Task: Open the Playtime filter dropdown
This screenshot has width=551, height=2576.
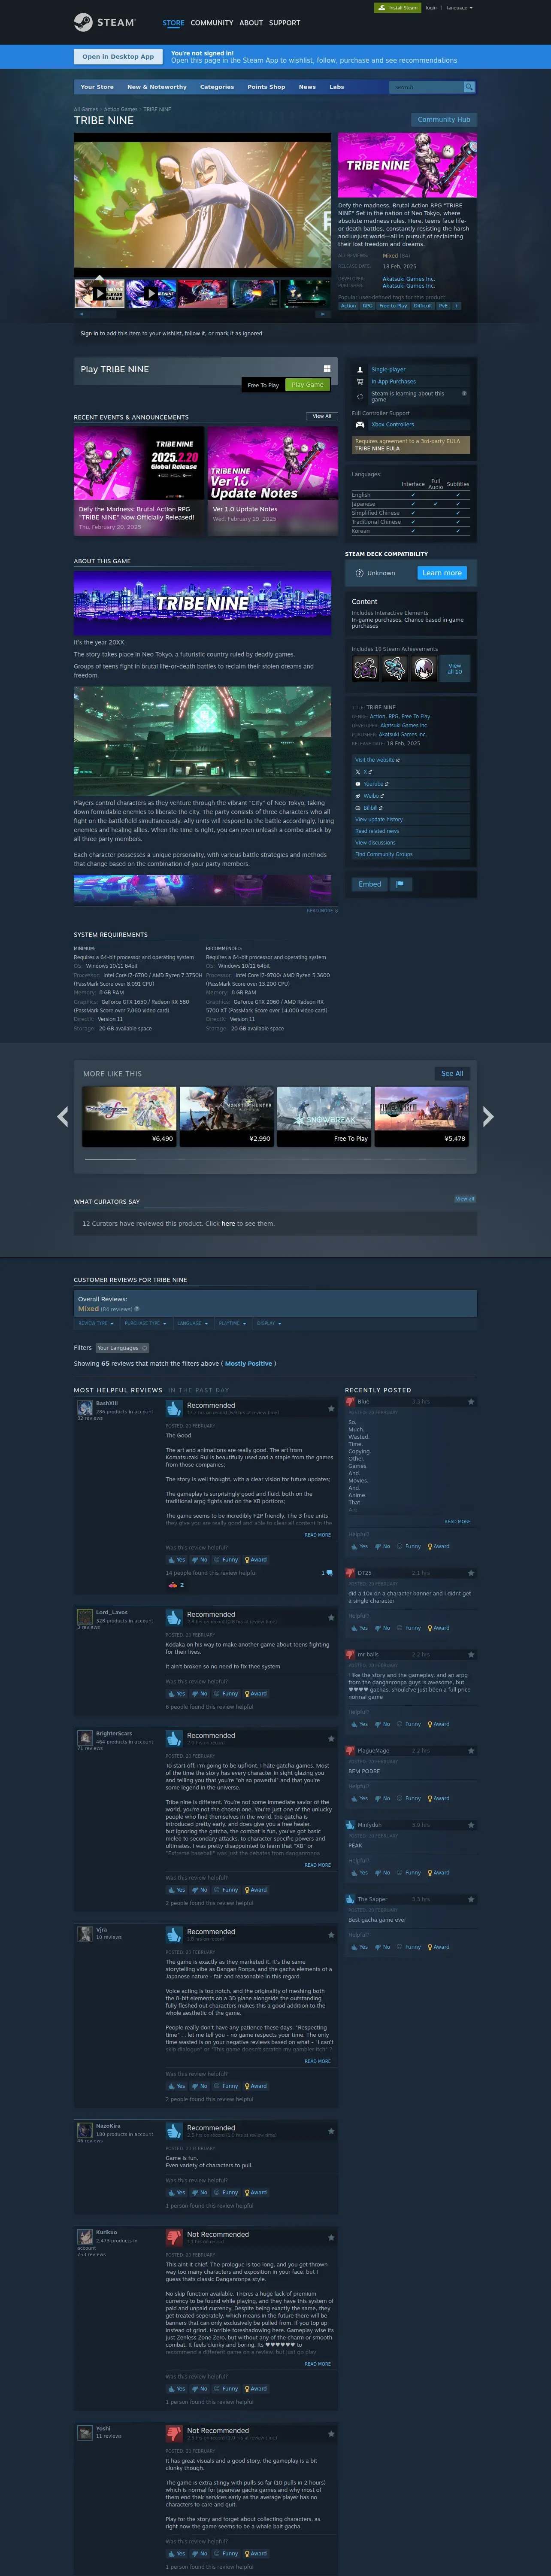Action: 232,1323
